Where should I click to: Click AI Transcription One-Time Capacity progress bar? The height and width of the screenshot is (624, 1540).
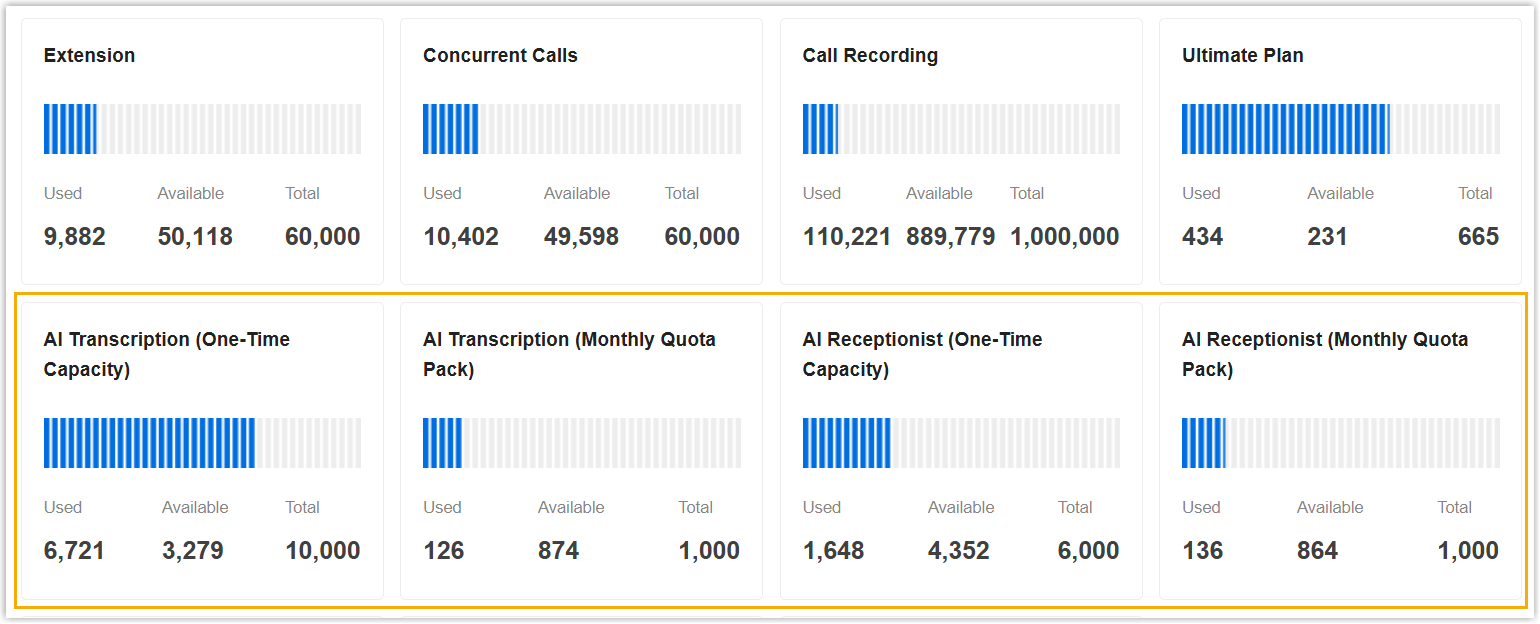202,443
